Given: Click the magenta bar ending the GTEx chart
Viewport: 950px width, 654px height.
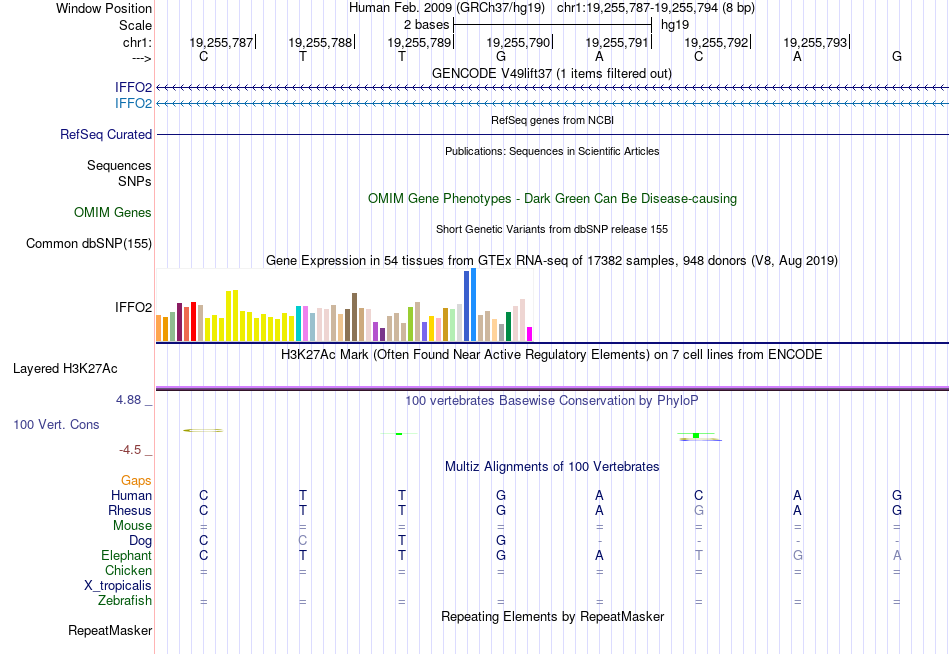Looking at the screenshot, I should (530, 334).
